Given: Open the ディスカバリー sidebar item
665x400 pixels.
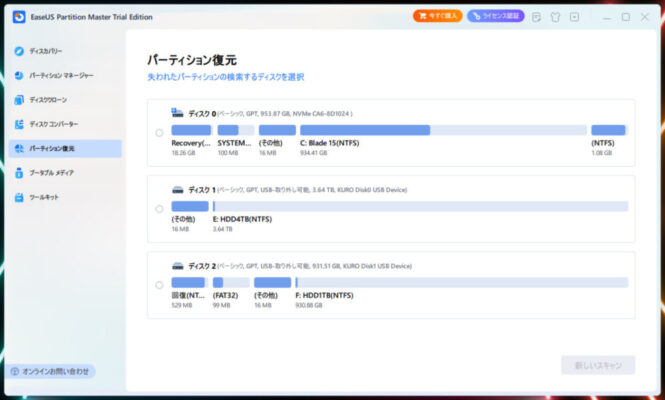Looking at the screenshot, I should 65,51.
